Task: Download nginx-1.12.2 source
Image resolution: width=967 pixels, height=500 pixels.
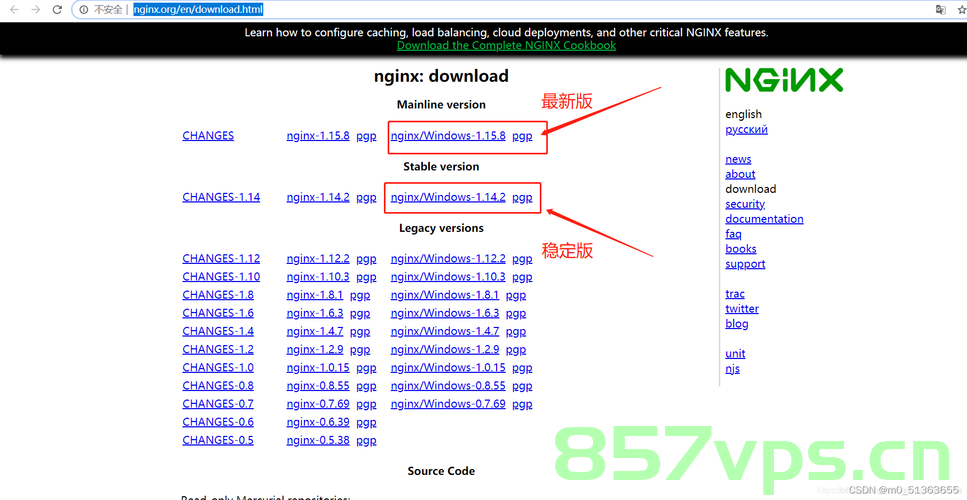Action: 318,258
